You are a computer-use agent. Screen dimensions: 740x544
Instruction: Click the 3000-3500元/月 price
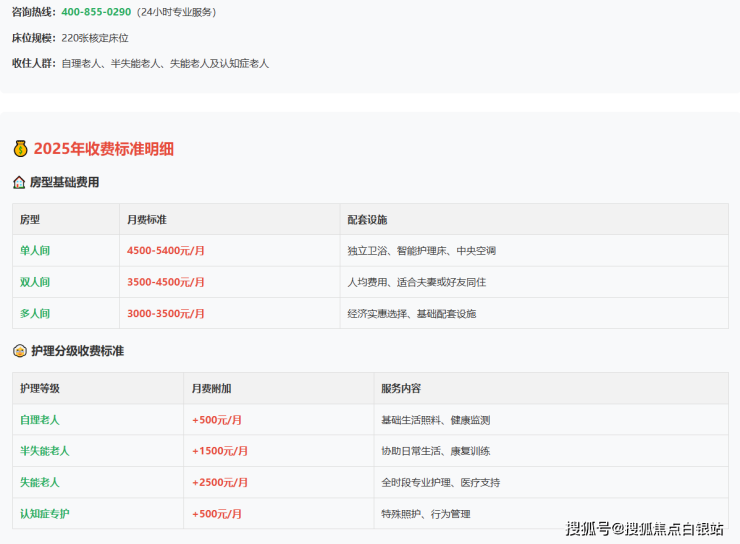coord(166,314)
